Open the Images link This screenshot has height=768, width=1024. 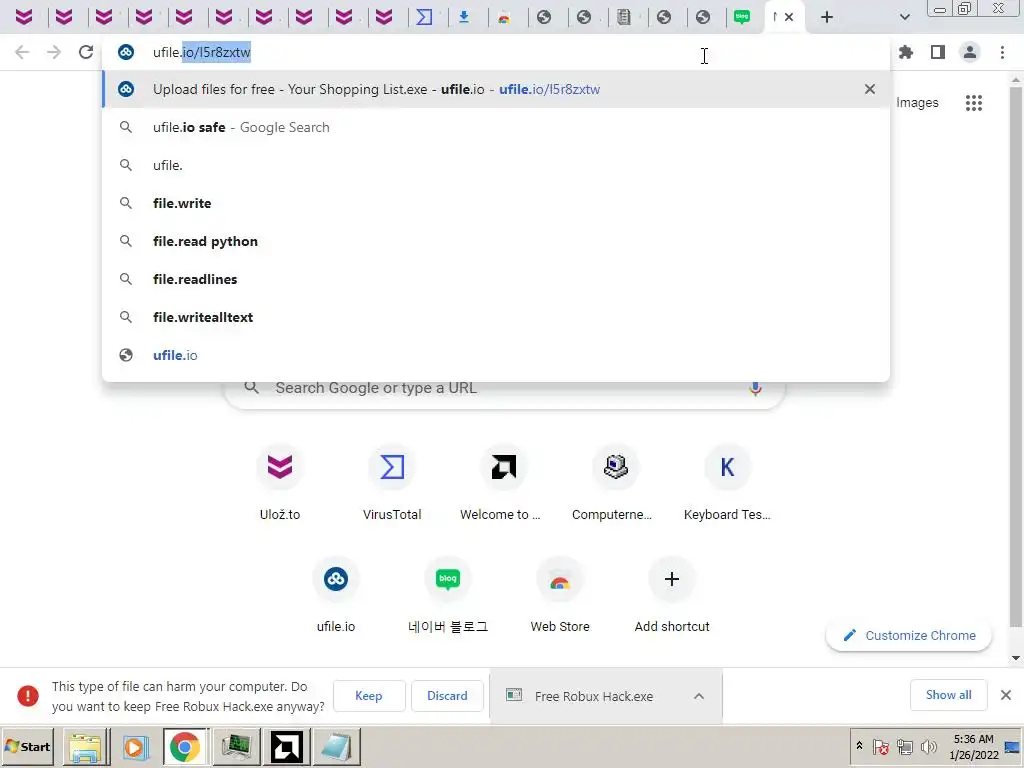tap(917, 103)
